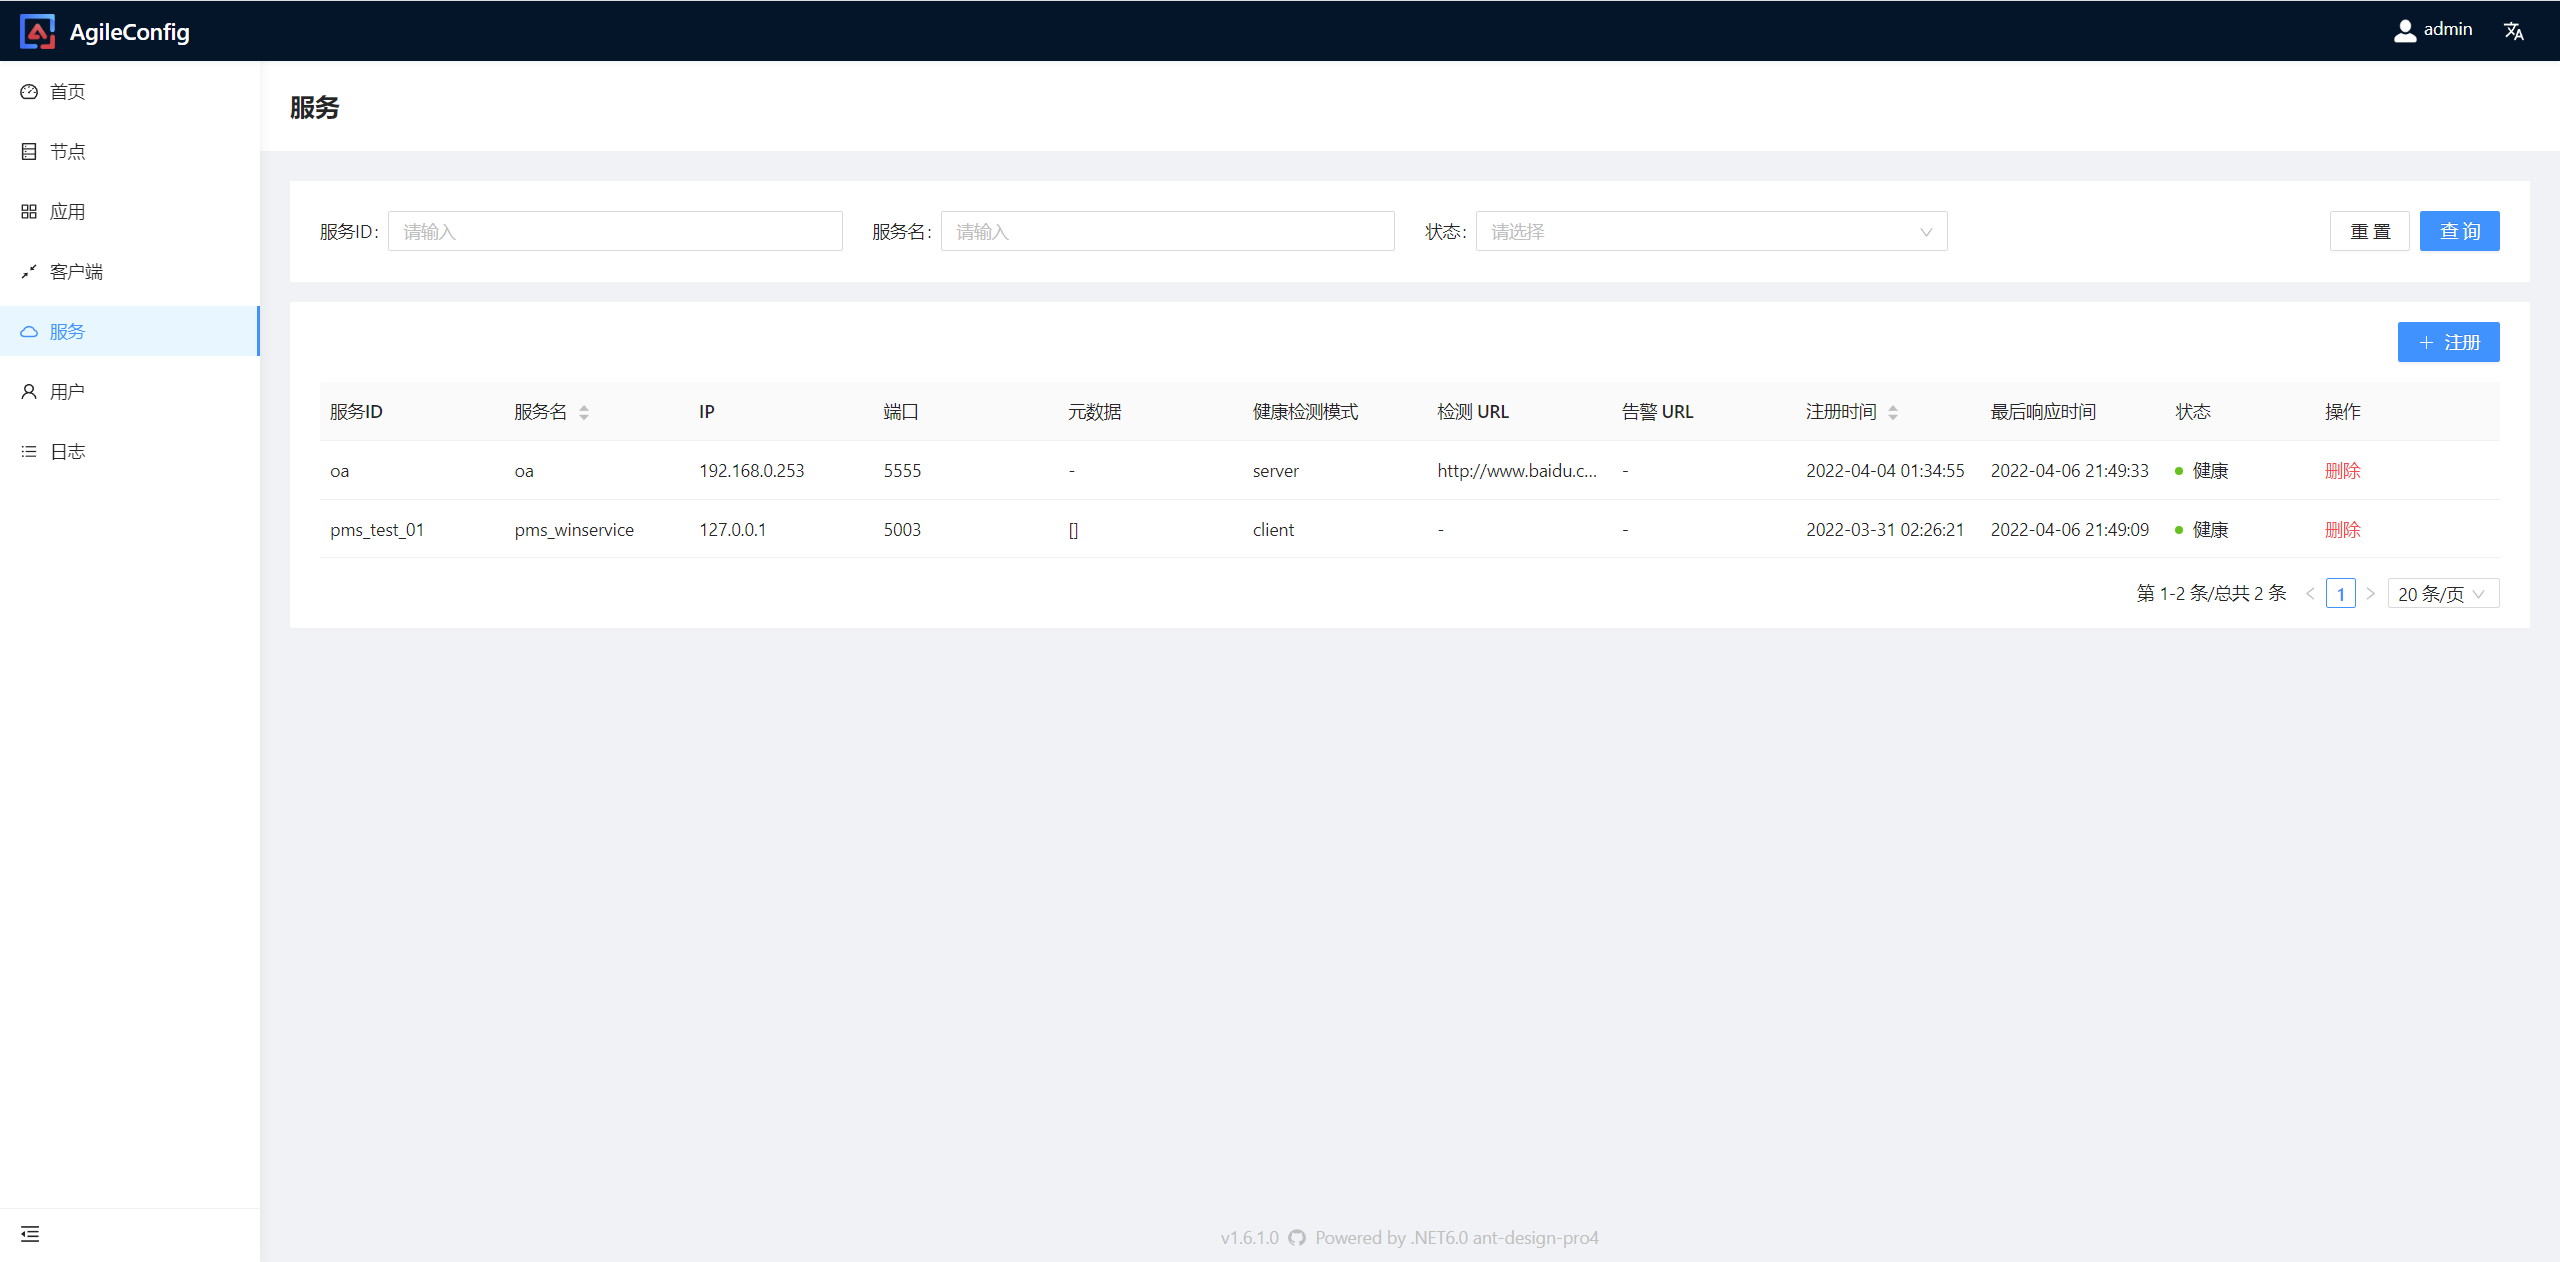
Task: Open the 日志 menu item
Action: (x=67, y=452)
